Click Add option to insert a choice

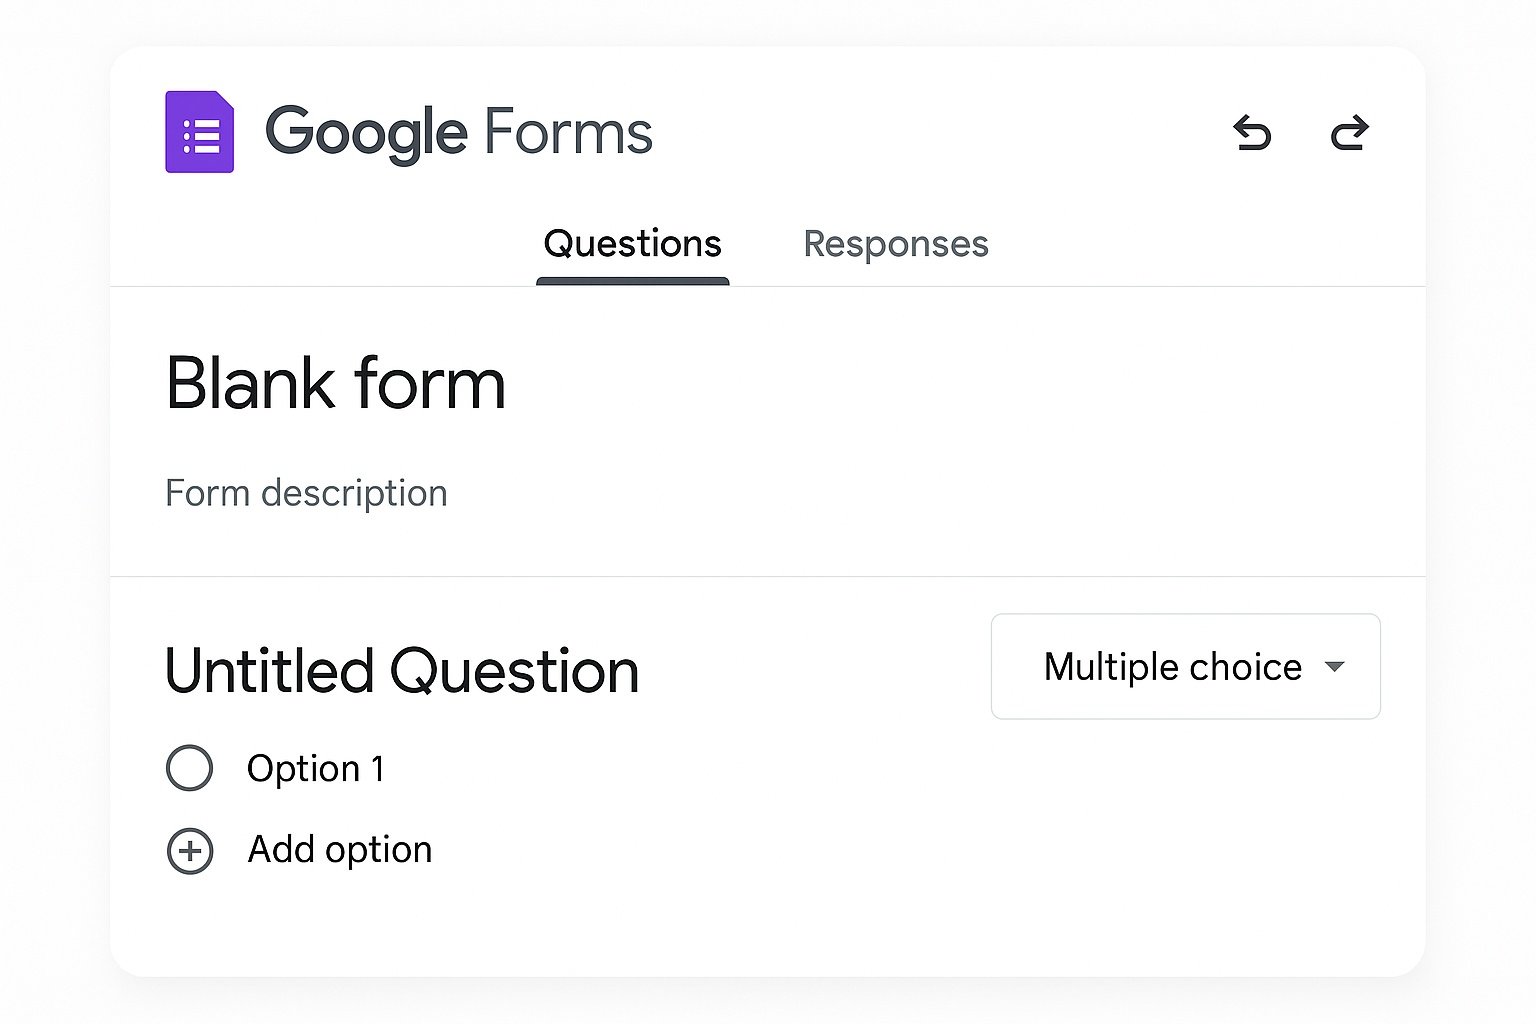(338, 851)
